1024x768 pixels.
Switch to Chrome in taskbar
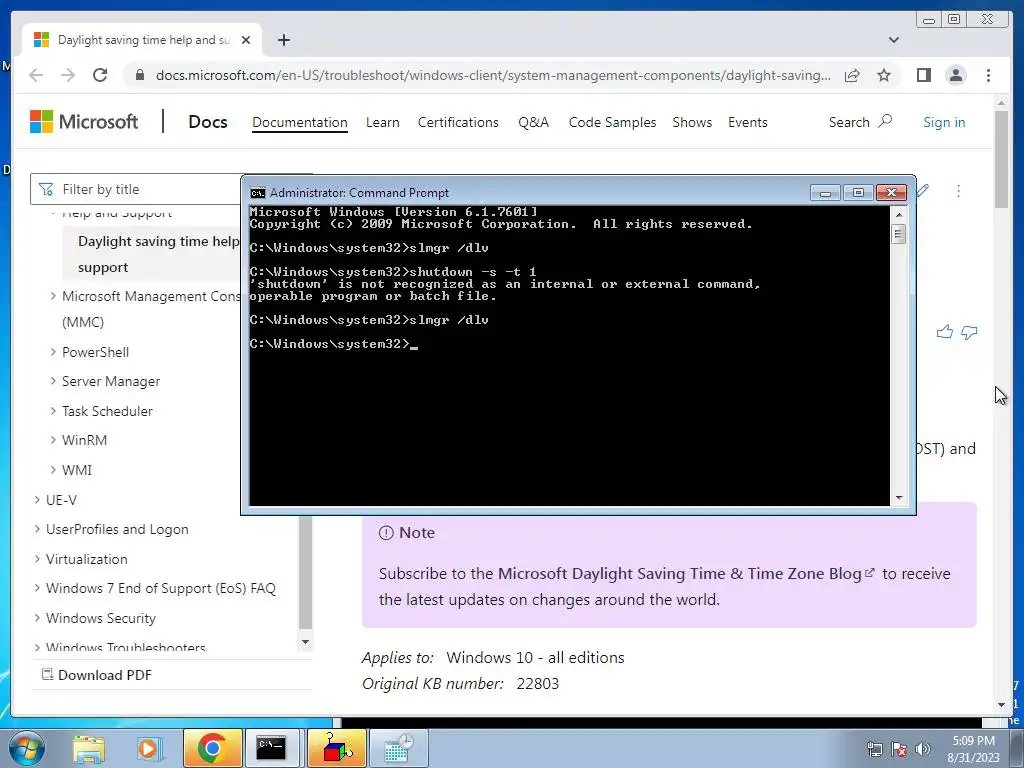point(212,748)
